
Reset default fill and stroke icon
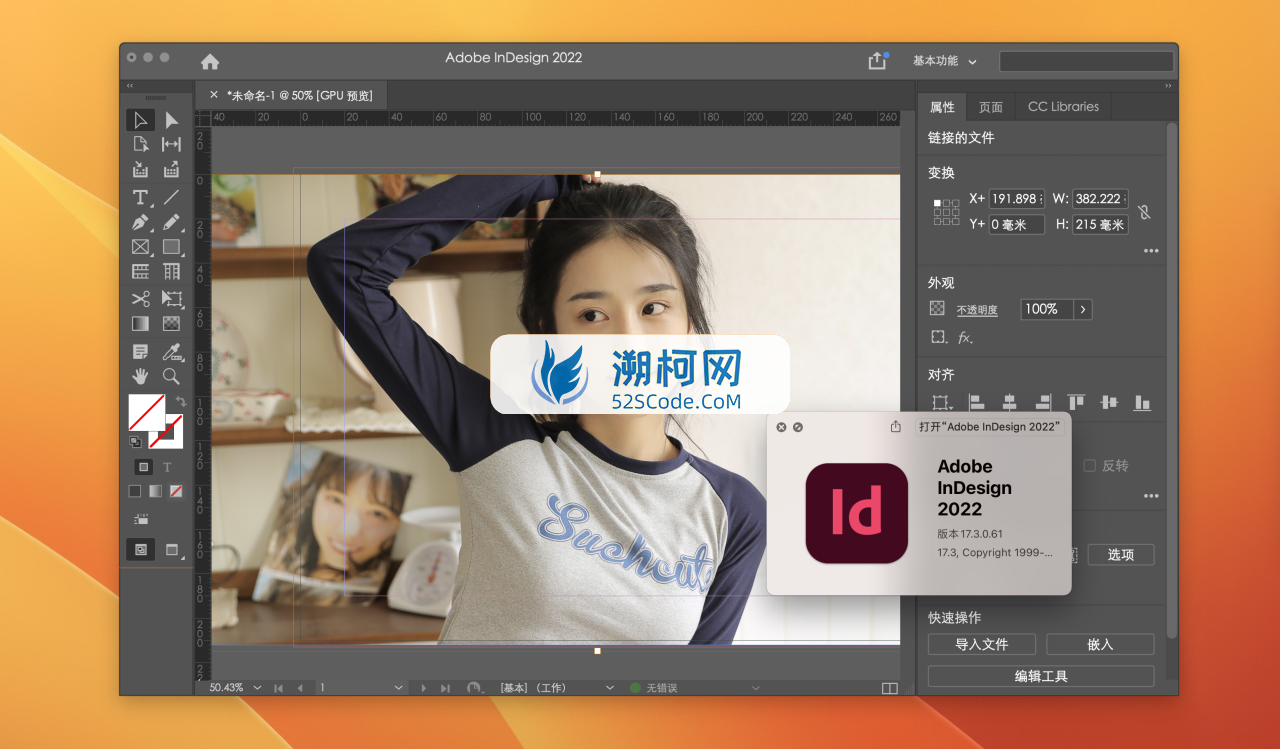tap(135, 441)
